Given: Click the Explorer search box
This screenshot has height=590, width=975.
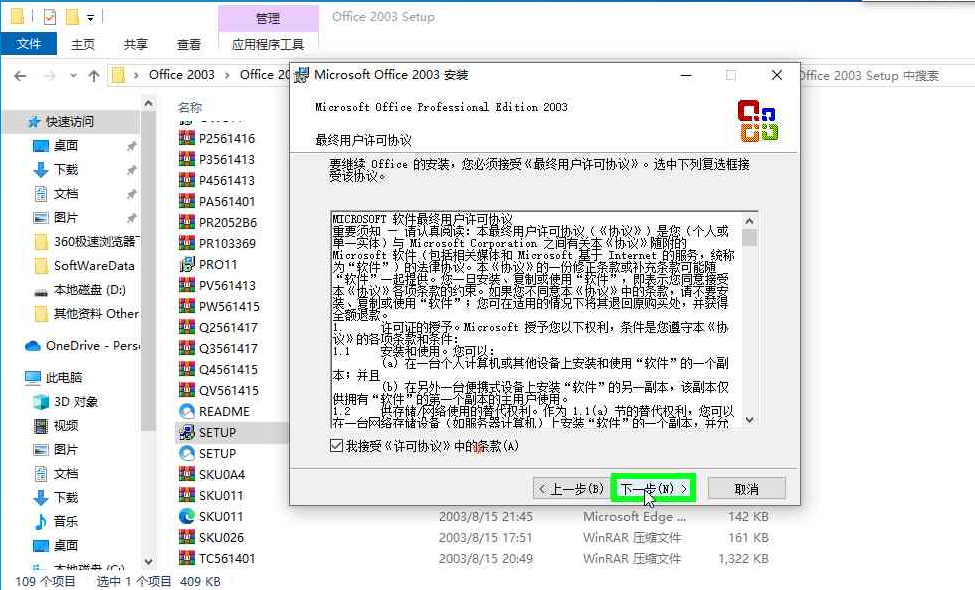Looking at the screenshot, I should coord(886,75).
